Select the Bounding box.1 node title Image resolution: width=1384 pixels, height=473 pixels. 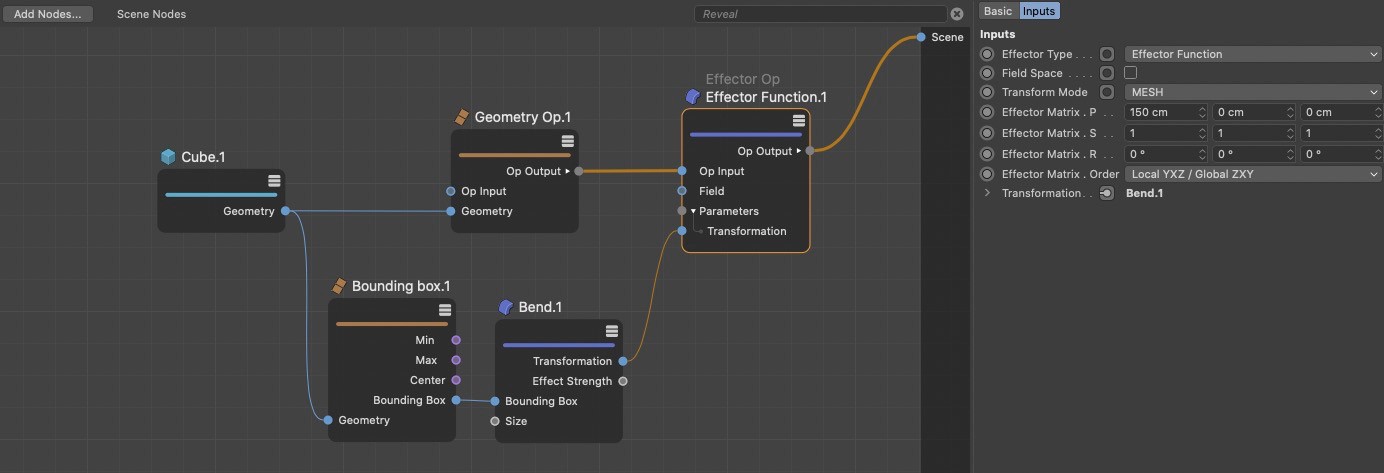pos(401,286)
